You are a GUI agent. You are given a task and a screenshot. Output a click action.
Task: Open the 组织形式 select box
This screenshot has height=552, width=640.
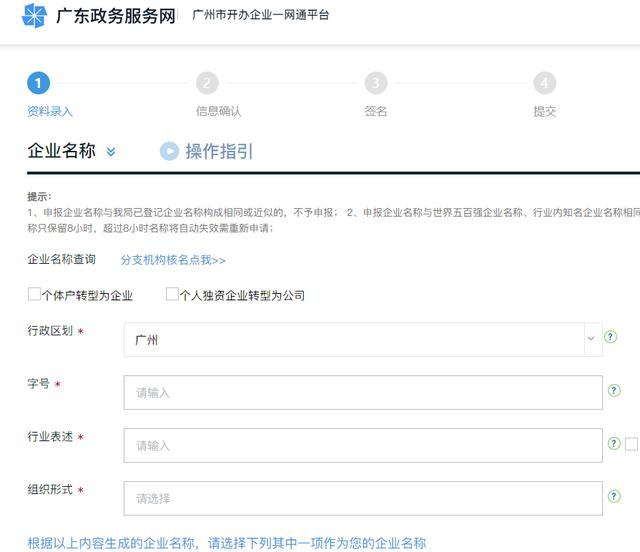pos(363,498)
